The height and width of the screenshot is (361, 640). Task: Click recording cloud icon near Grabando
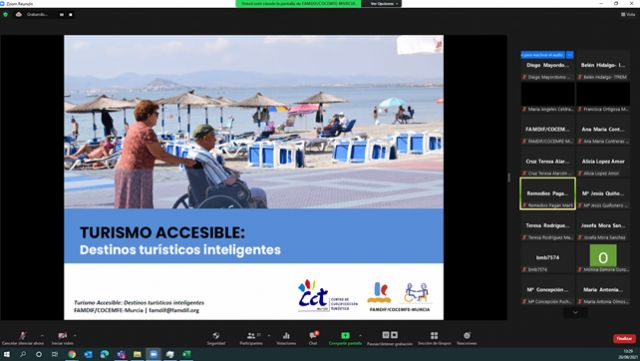[18, 14]
